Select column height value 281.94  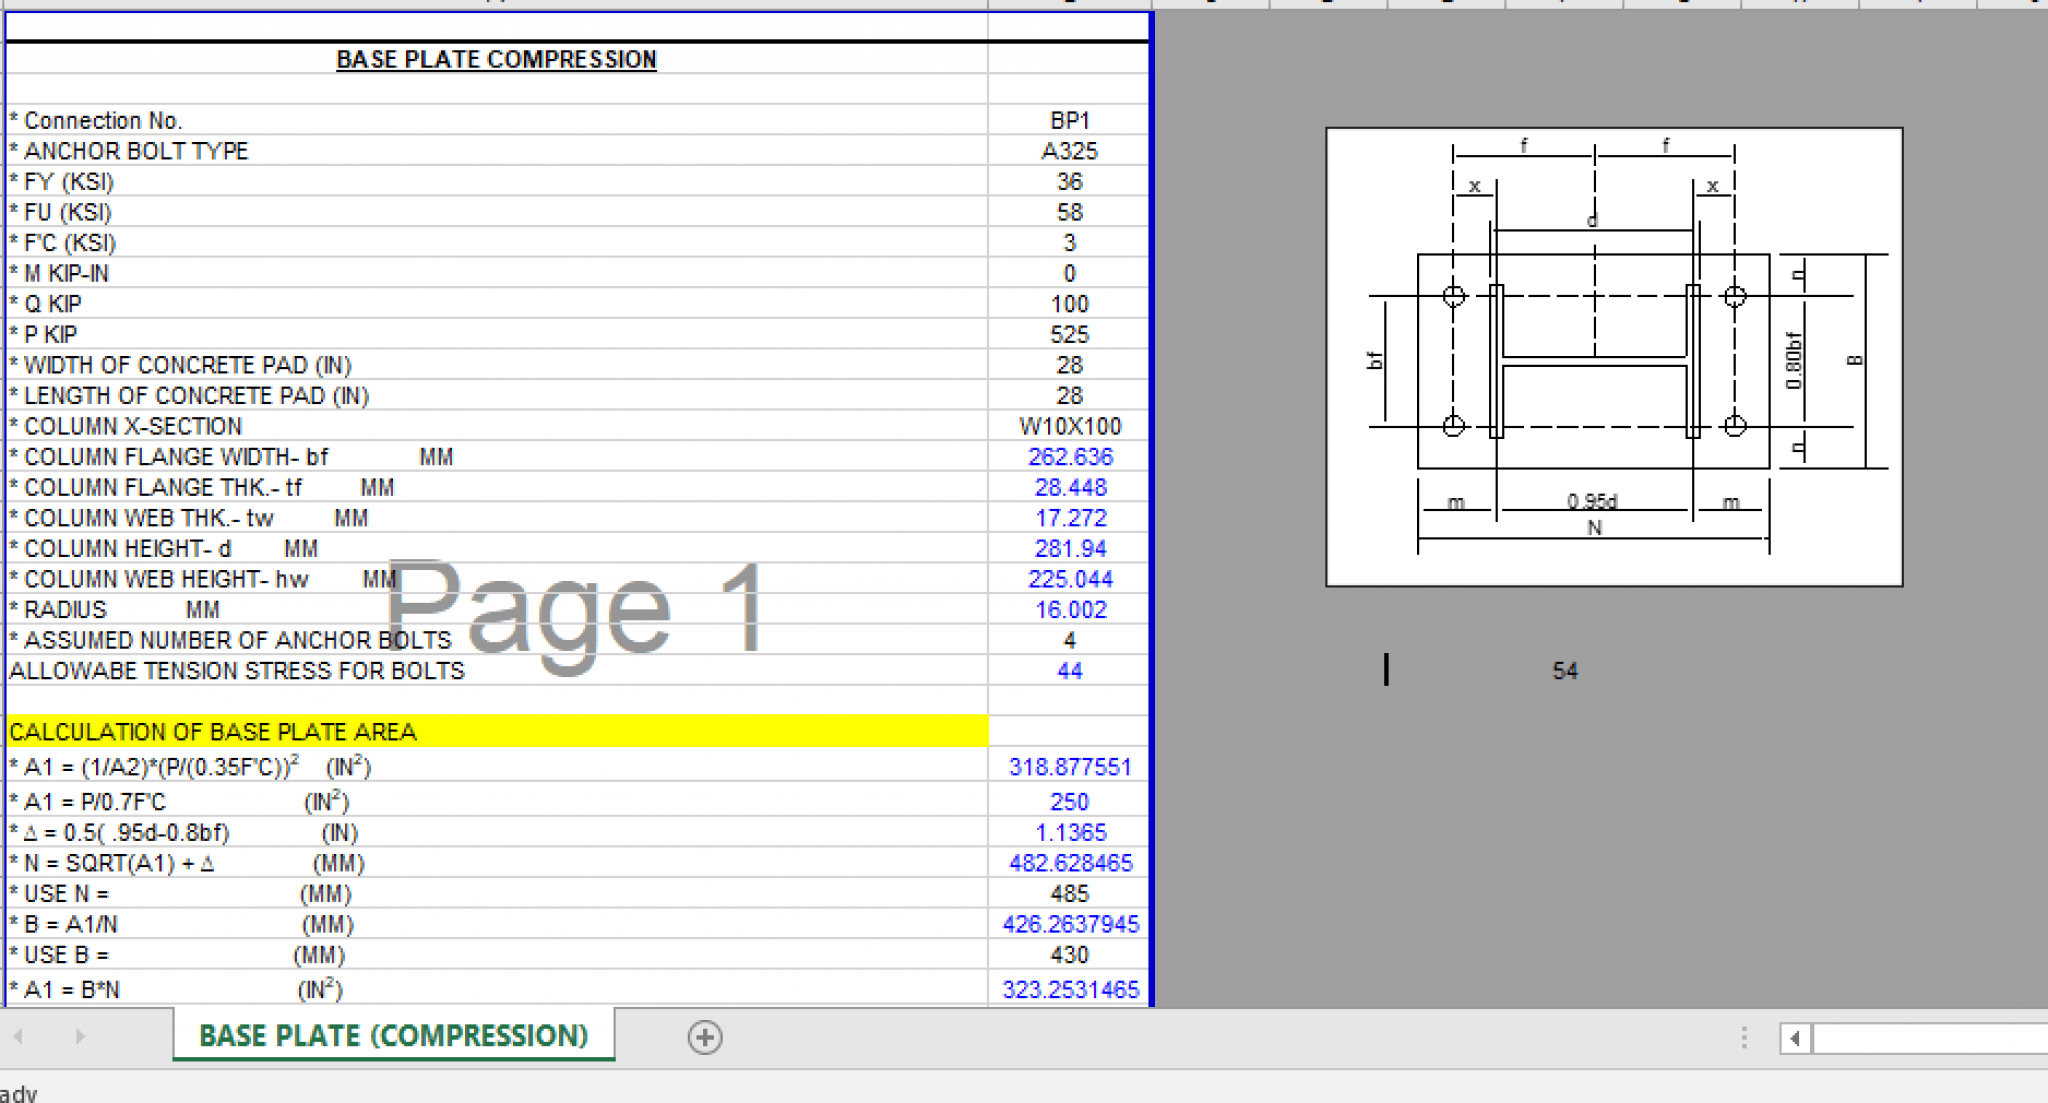point(1069,548)
